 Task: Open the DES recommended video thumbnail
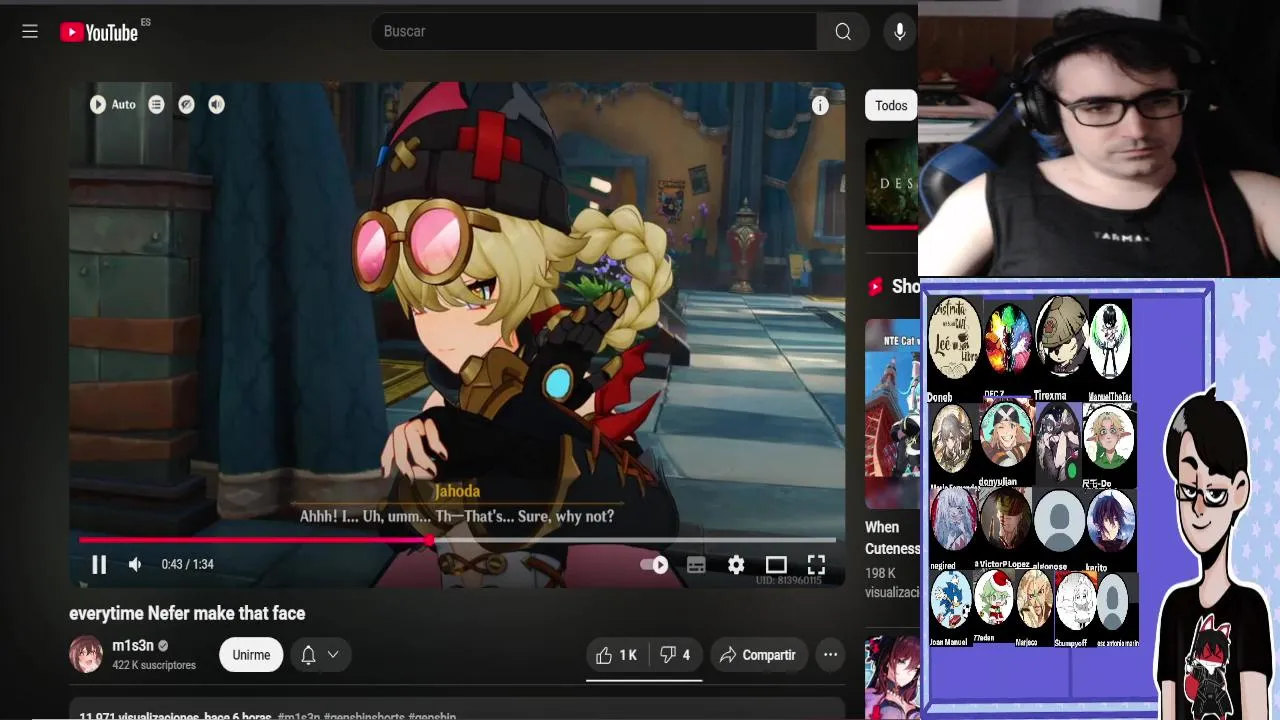[891, 183]
